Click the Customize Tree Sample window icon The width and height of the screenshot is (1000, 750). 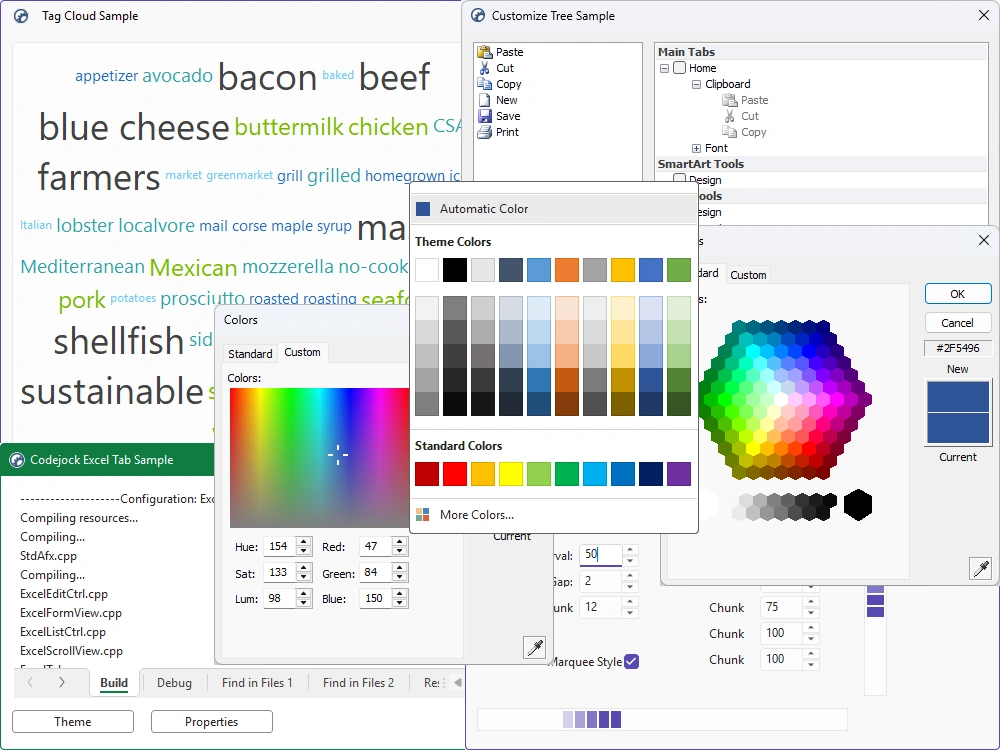point(478,16)
